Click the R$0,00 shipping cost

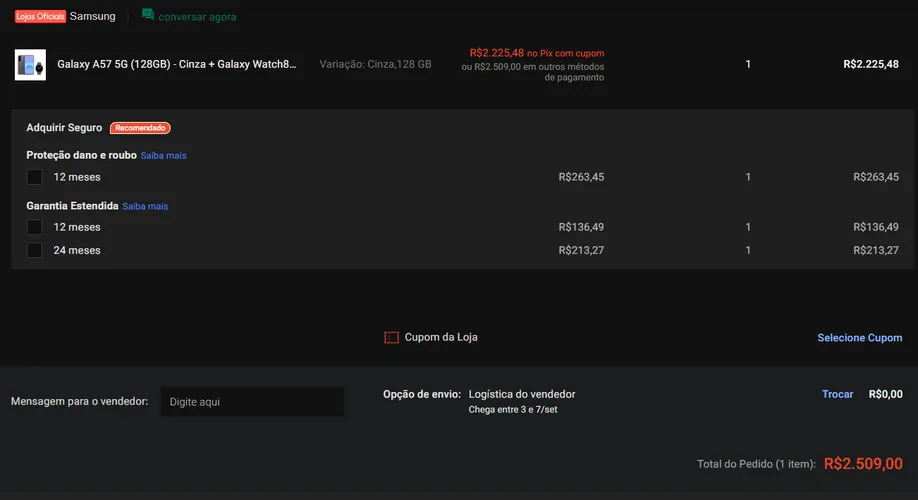(x=885, y=395)
